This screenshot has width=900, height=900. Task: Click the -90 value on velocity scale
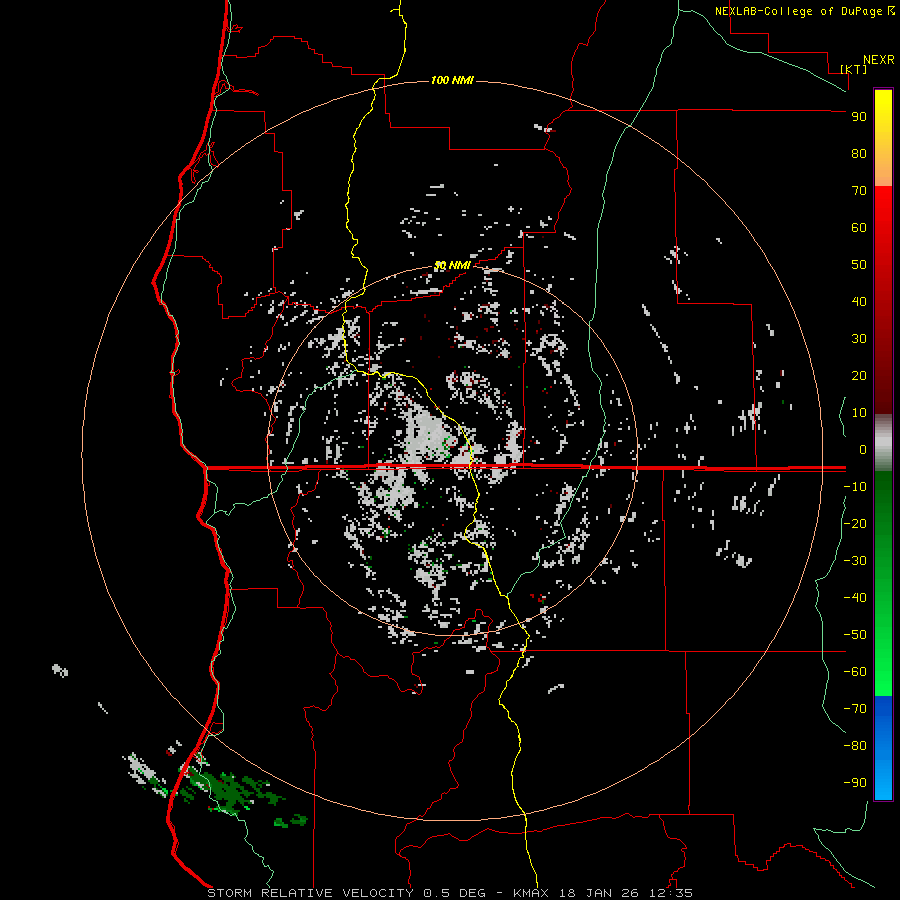click(855, 783)
